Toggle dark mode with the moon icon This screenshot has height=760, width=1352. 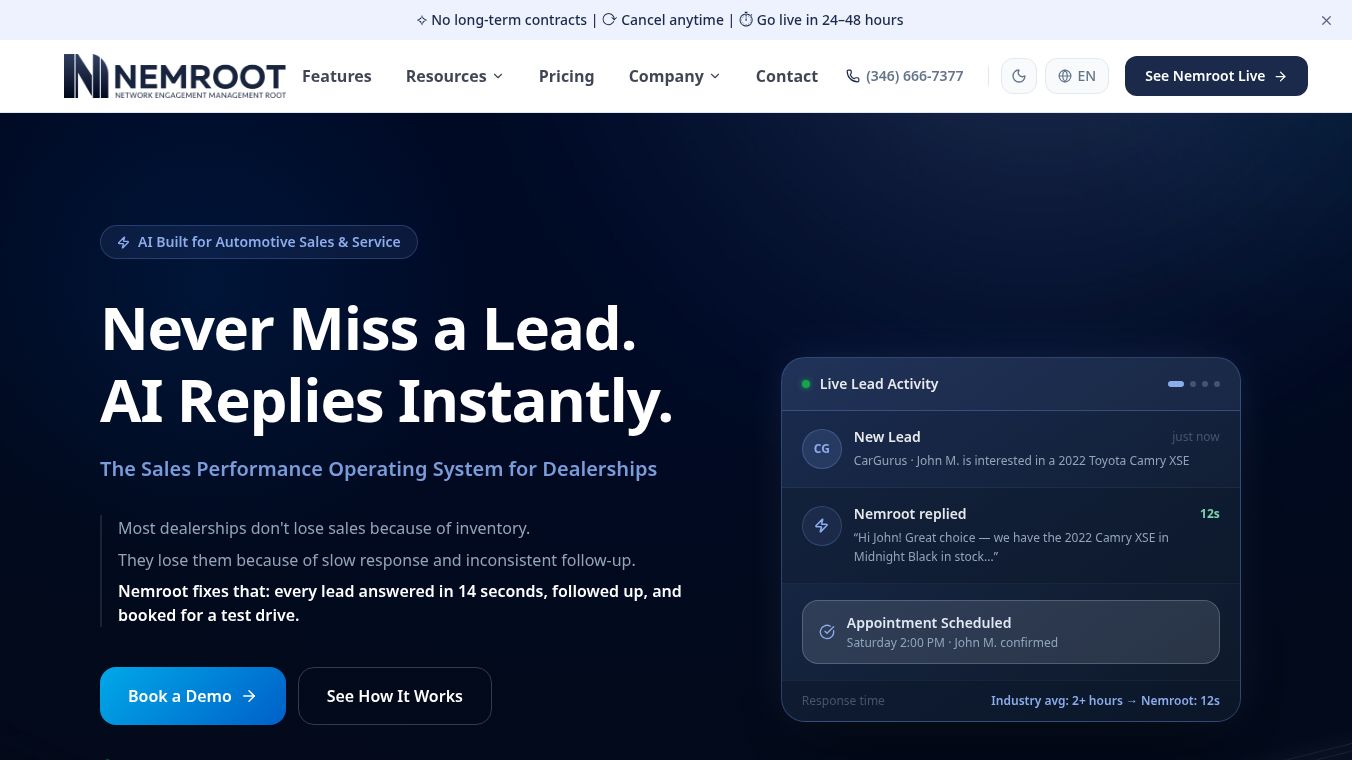1019,76
